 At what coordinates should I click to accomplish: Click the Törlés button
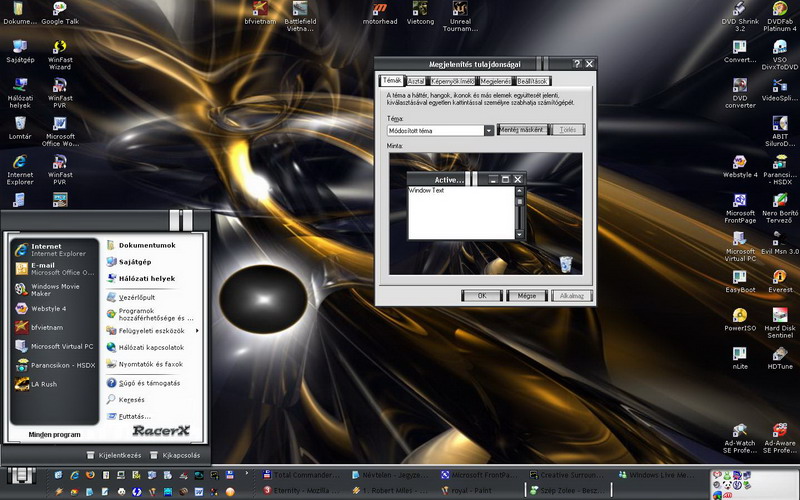click(x=567, y=130)
